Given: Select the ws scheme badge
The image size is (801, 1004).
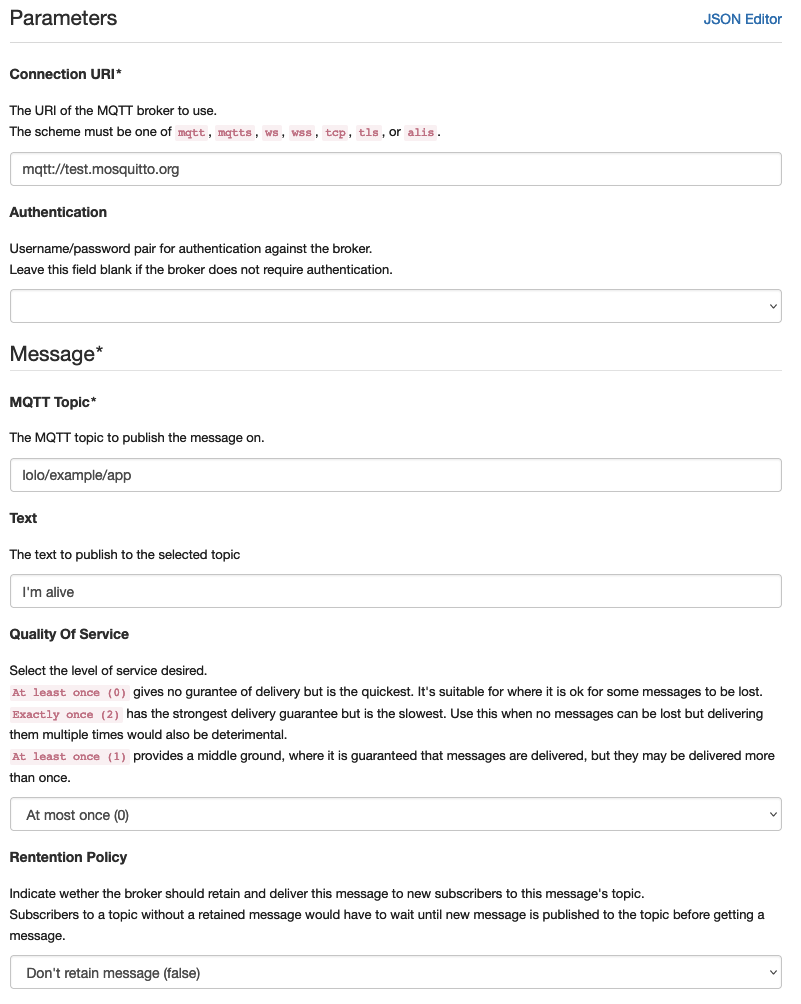Looking at the screenshot, I should tap(272, 132).
